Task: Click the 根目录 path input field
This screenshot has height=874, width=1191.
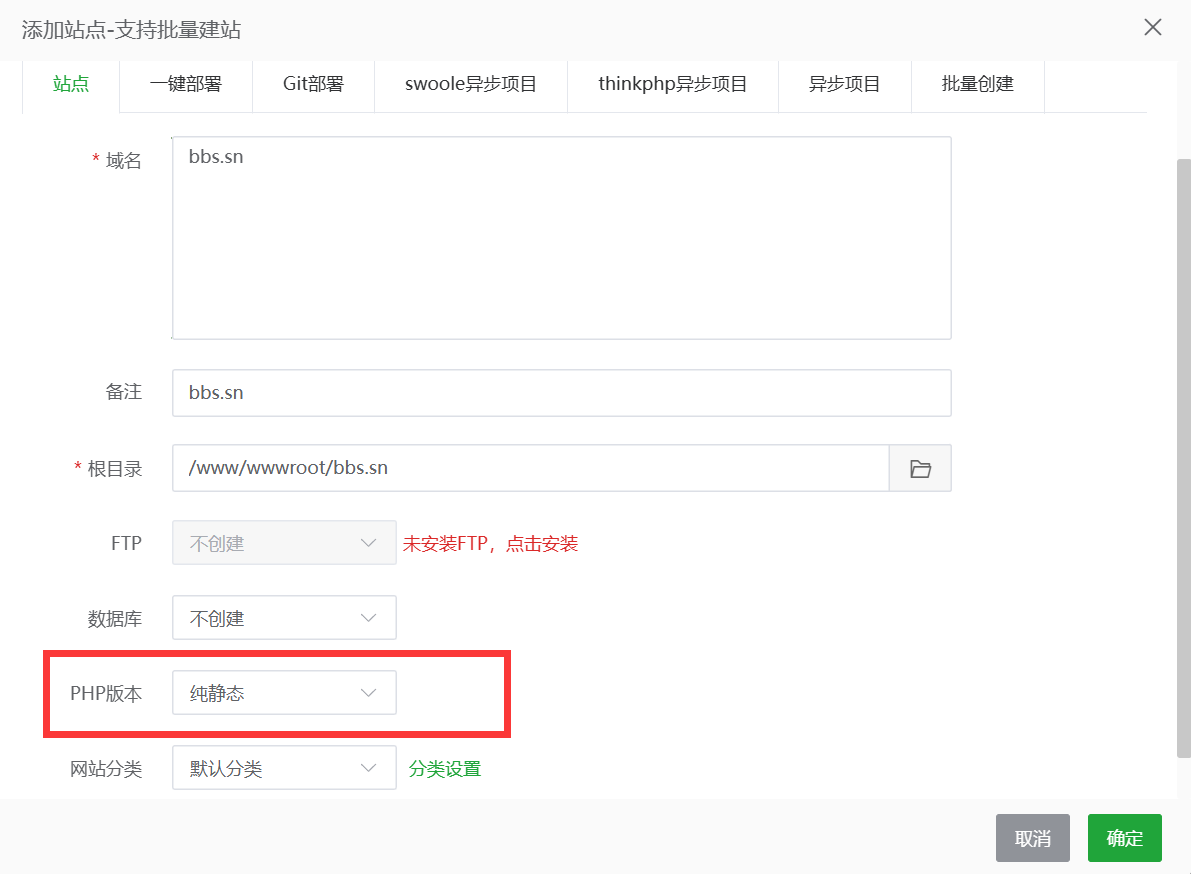Action: coord(531,468)
